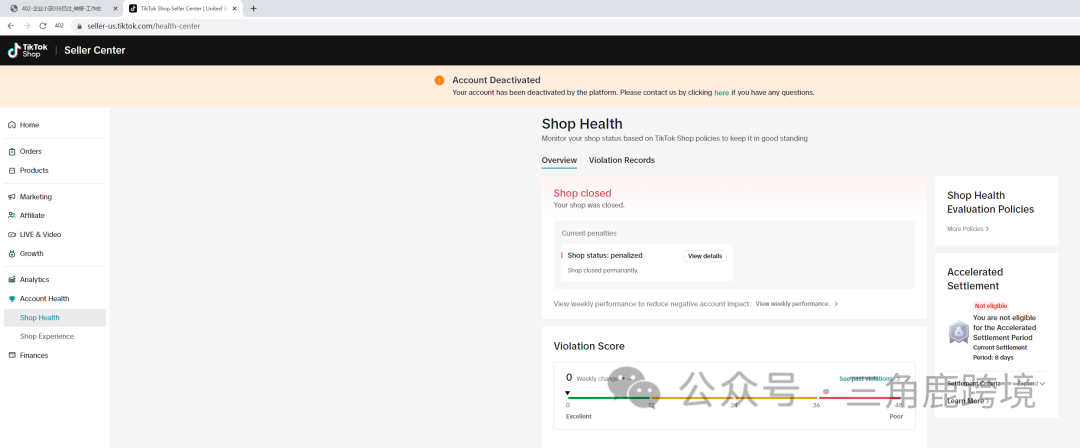Screen dimensions: 1080x448
Task: Click the 'here' contact link in banner
Action: click(721, 92)
